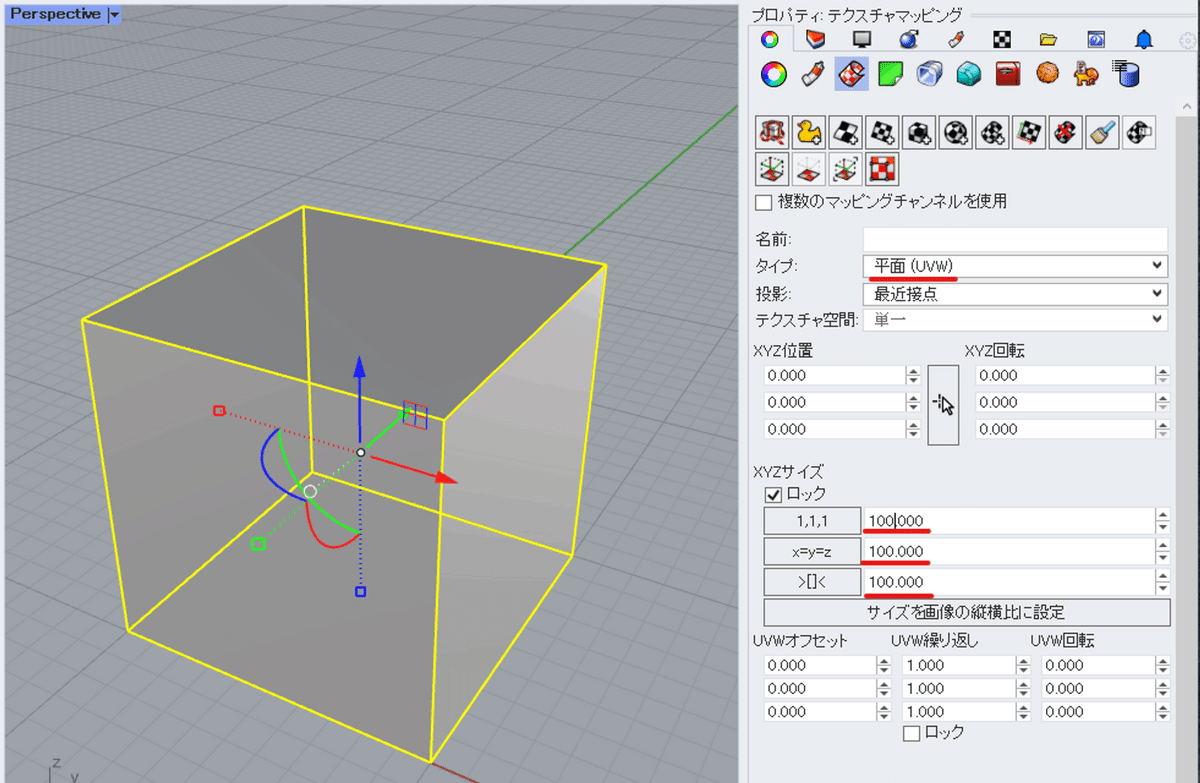Click the 名前 name input field

tap(1015, 239)
